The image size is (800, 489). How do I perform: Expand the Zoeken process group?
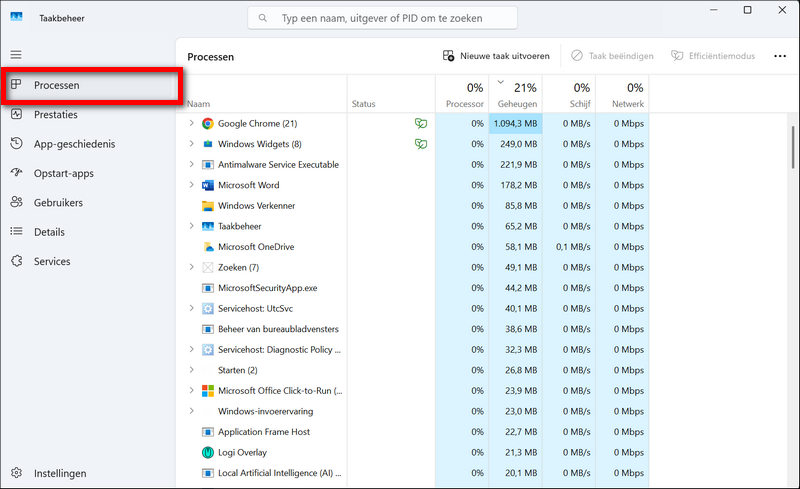191,267
